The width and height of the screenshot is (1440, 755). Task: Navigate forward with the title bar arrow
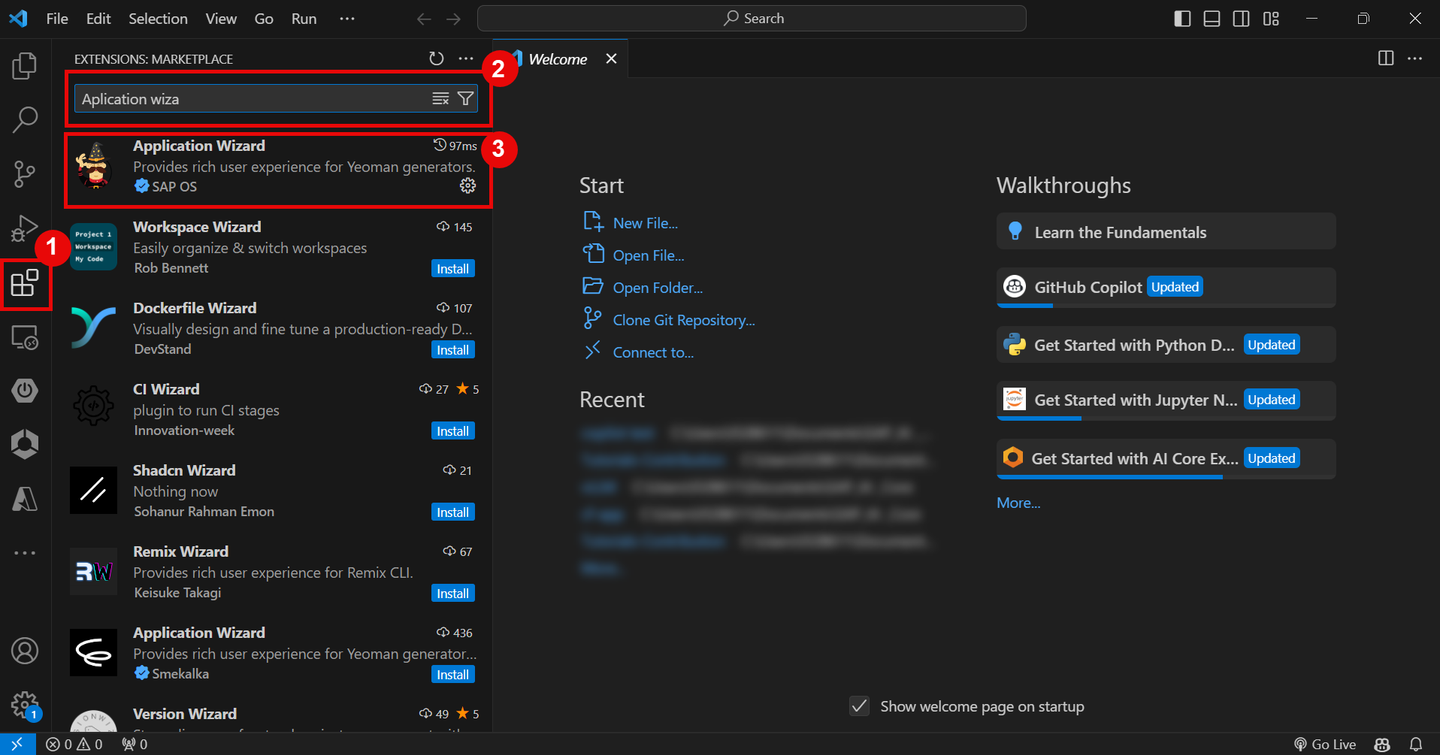(454, 18)
